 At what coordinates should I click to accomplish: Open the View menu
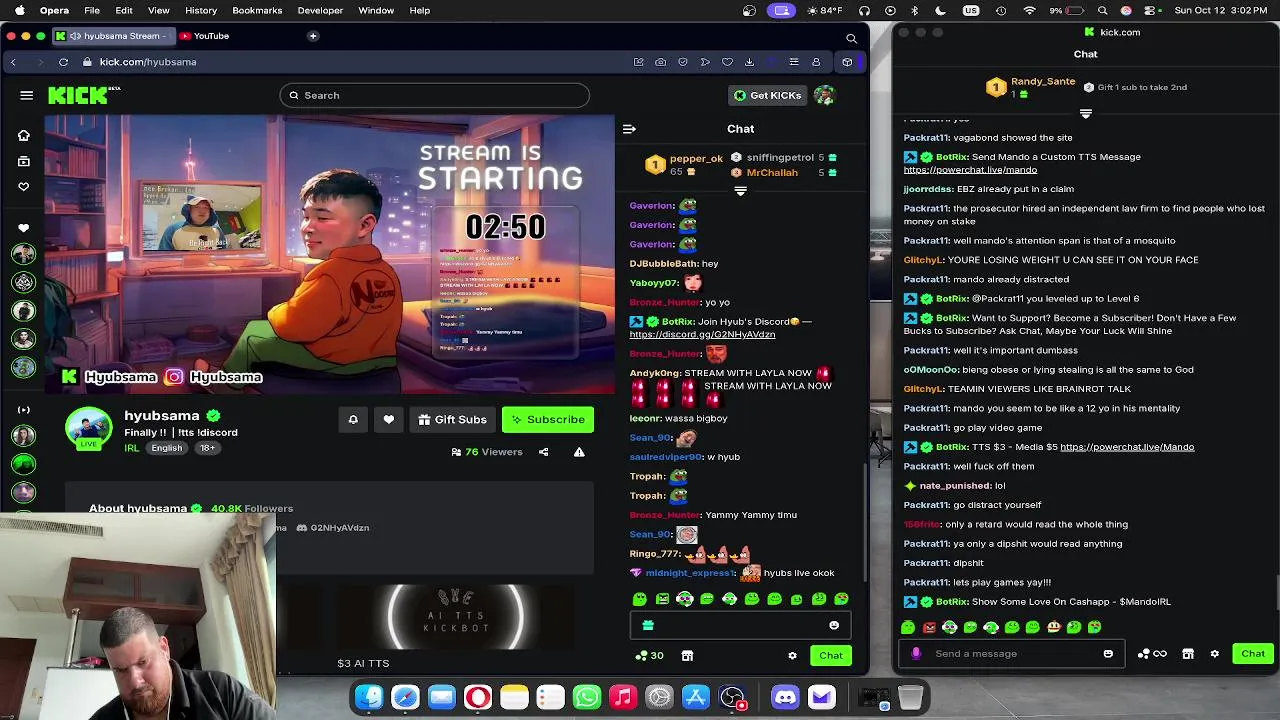[x=158, y=10]
